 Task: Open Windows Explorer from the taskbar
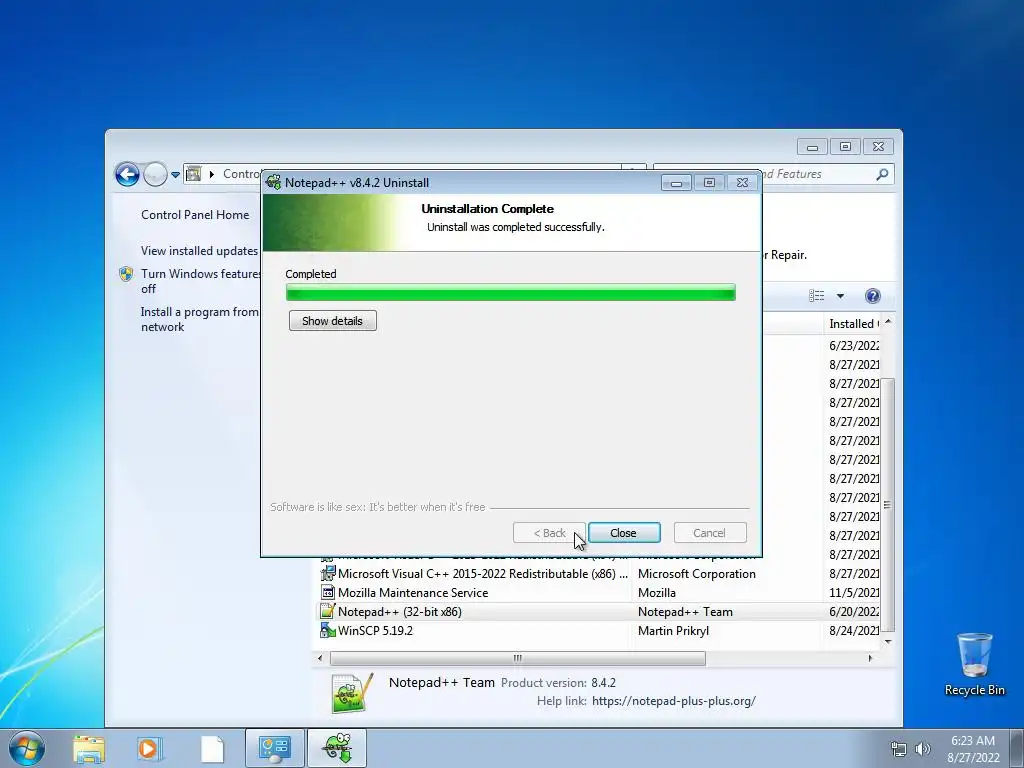click(x=89, y=749)
